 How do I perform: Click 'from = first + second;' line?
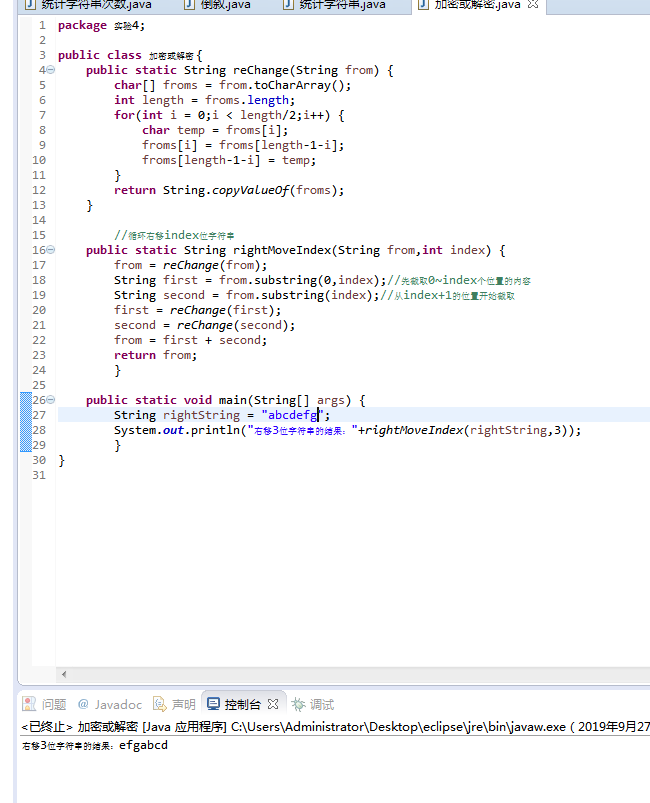tap(190, 340)
